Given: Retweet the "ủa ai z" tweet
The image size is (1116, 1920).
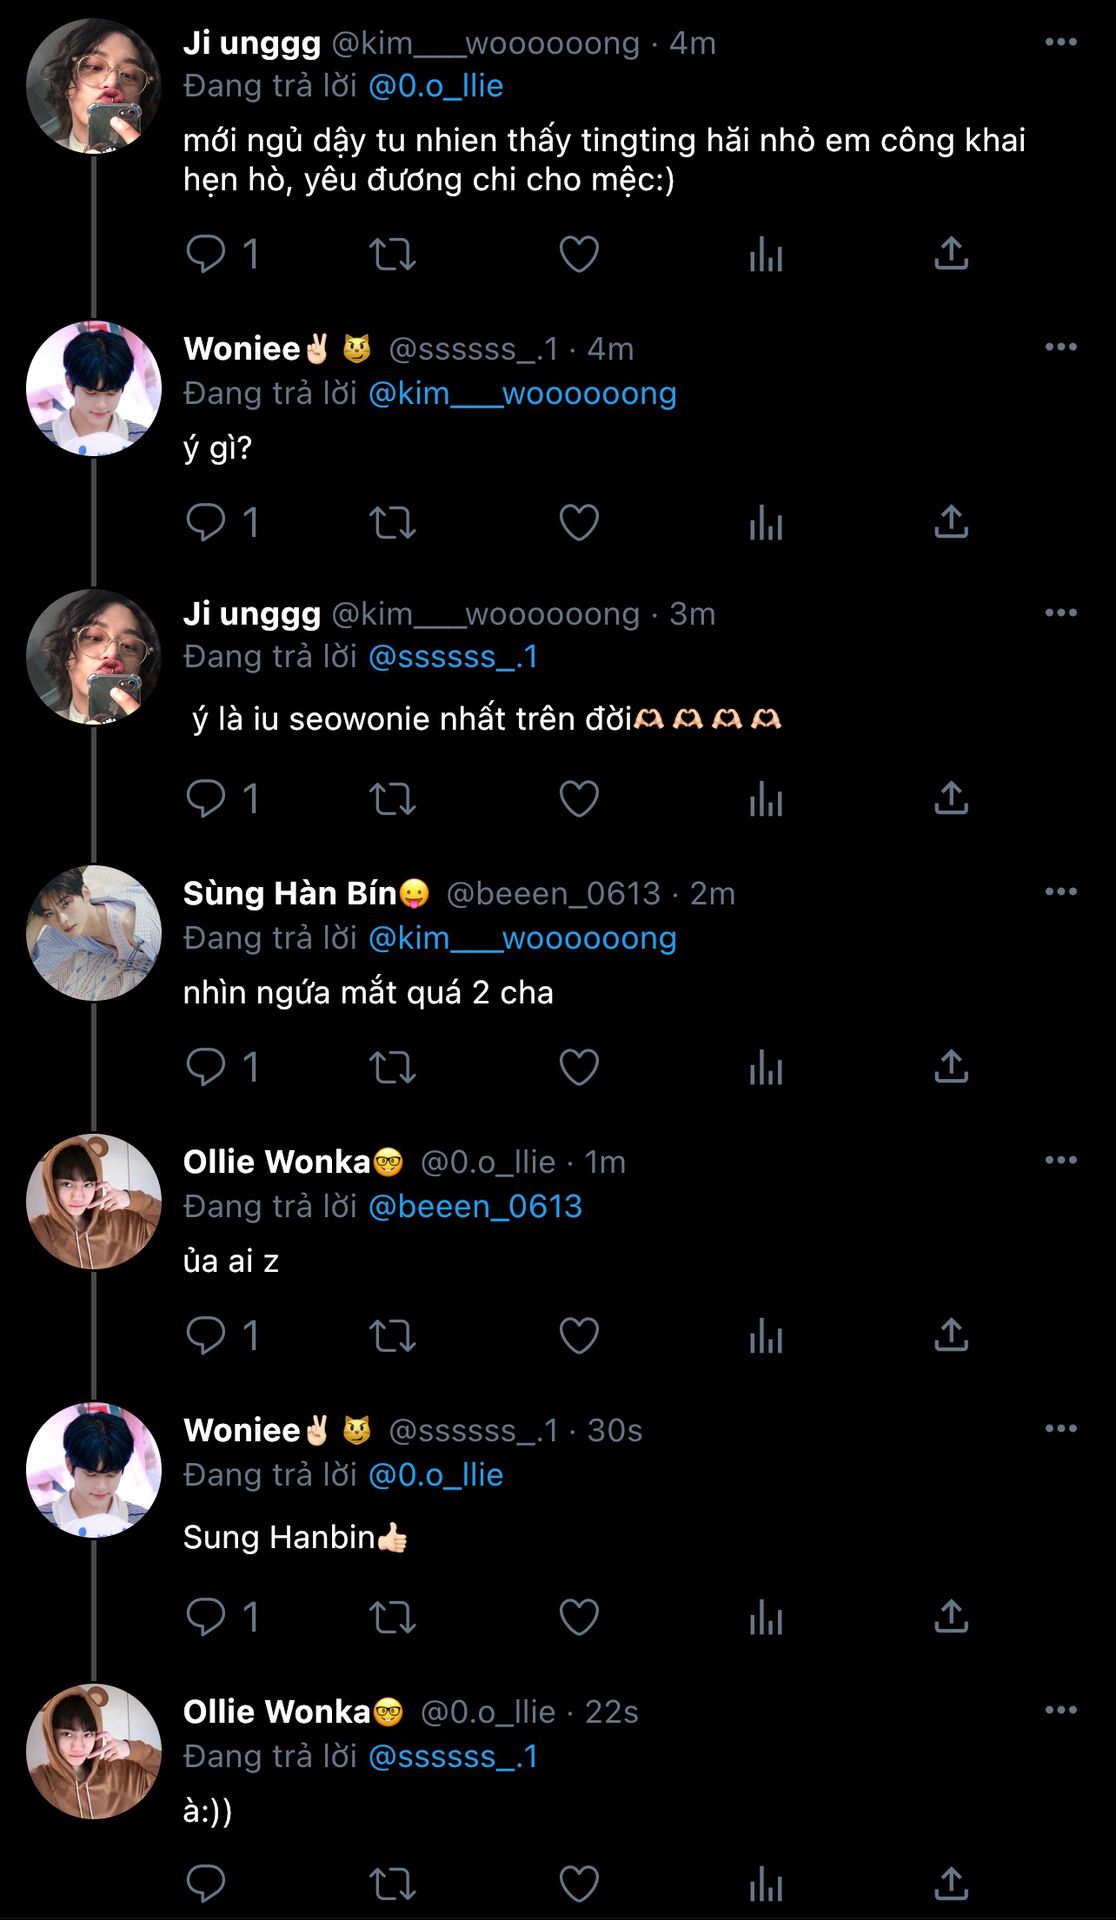Looking at the screenshot, I should [x=392, y=1335].
